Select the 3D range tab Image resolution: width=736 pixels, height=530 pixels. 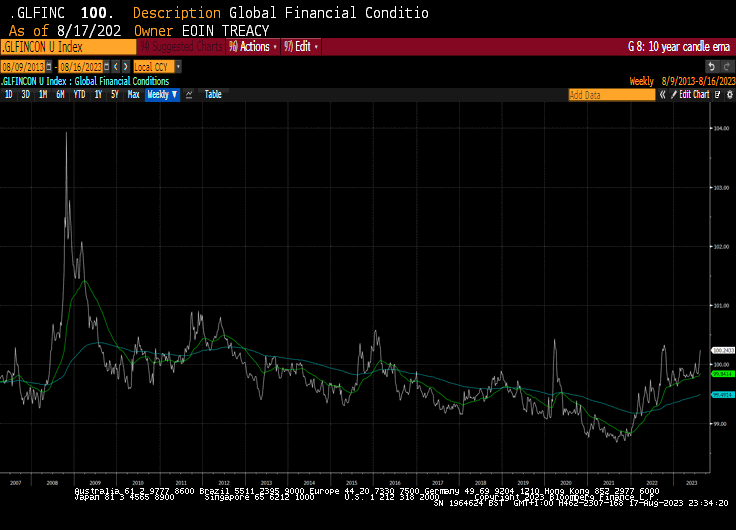point(25,95)
